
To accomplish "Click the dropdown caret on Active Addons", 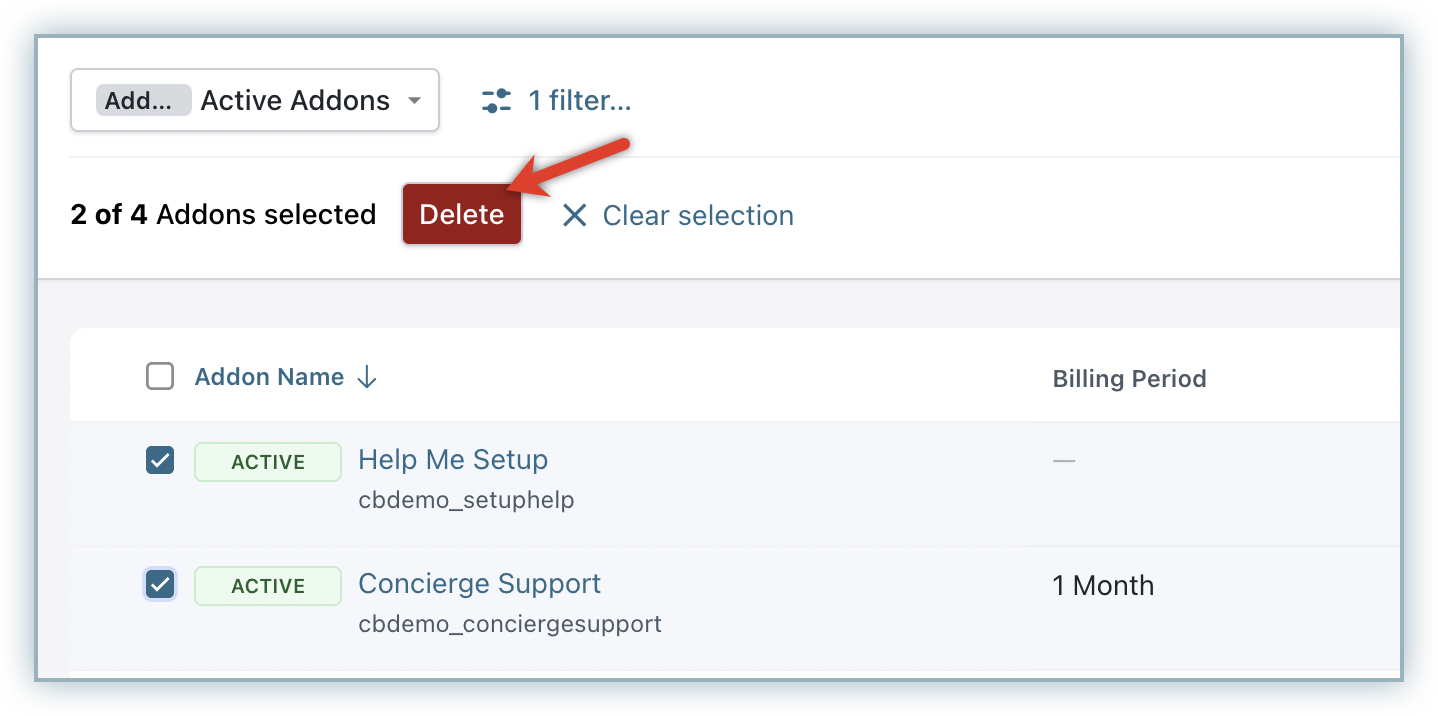I will pyautogui.click(x=414, y=100).
